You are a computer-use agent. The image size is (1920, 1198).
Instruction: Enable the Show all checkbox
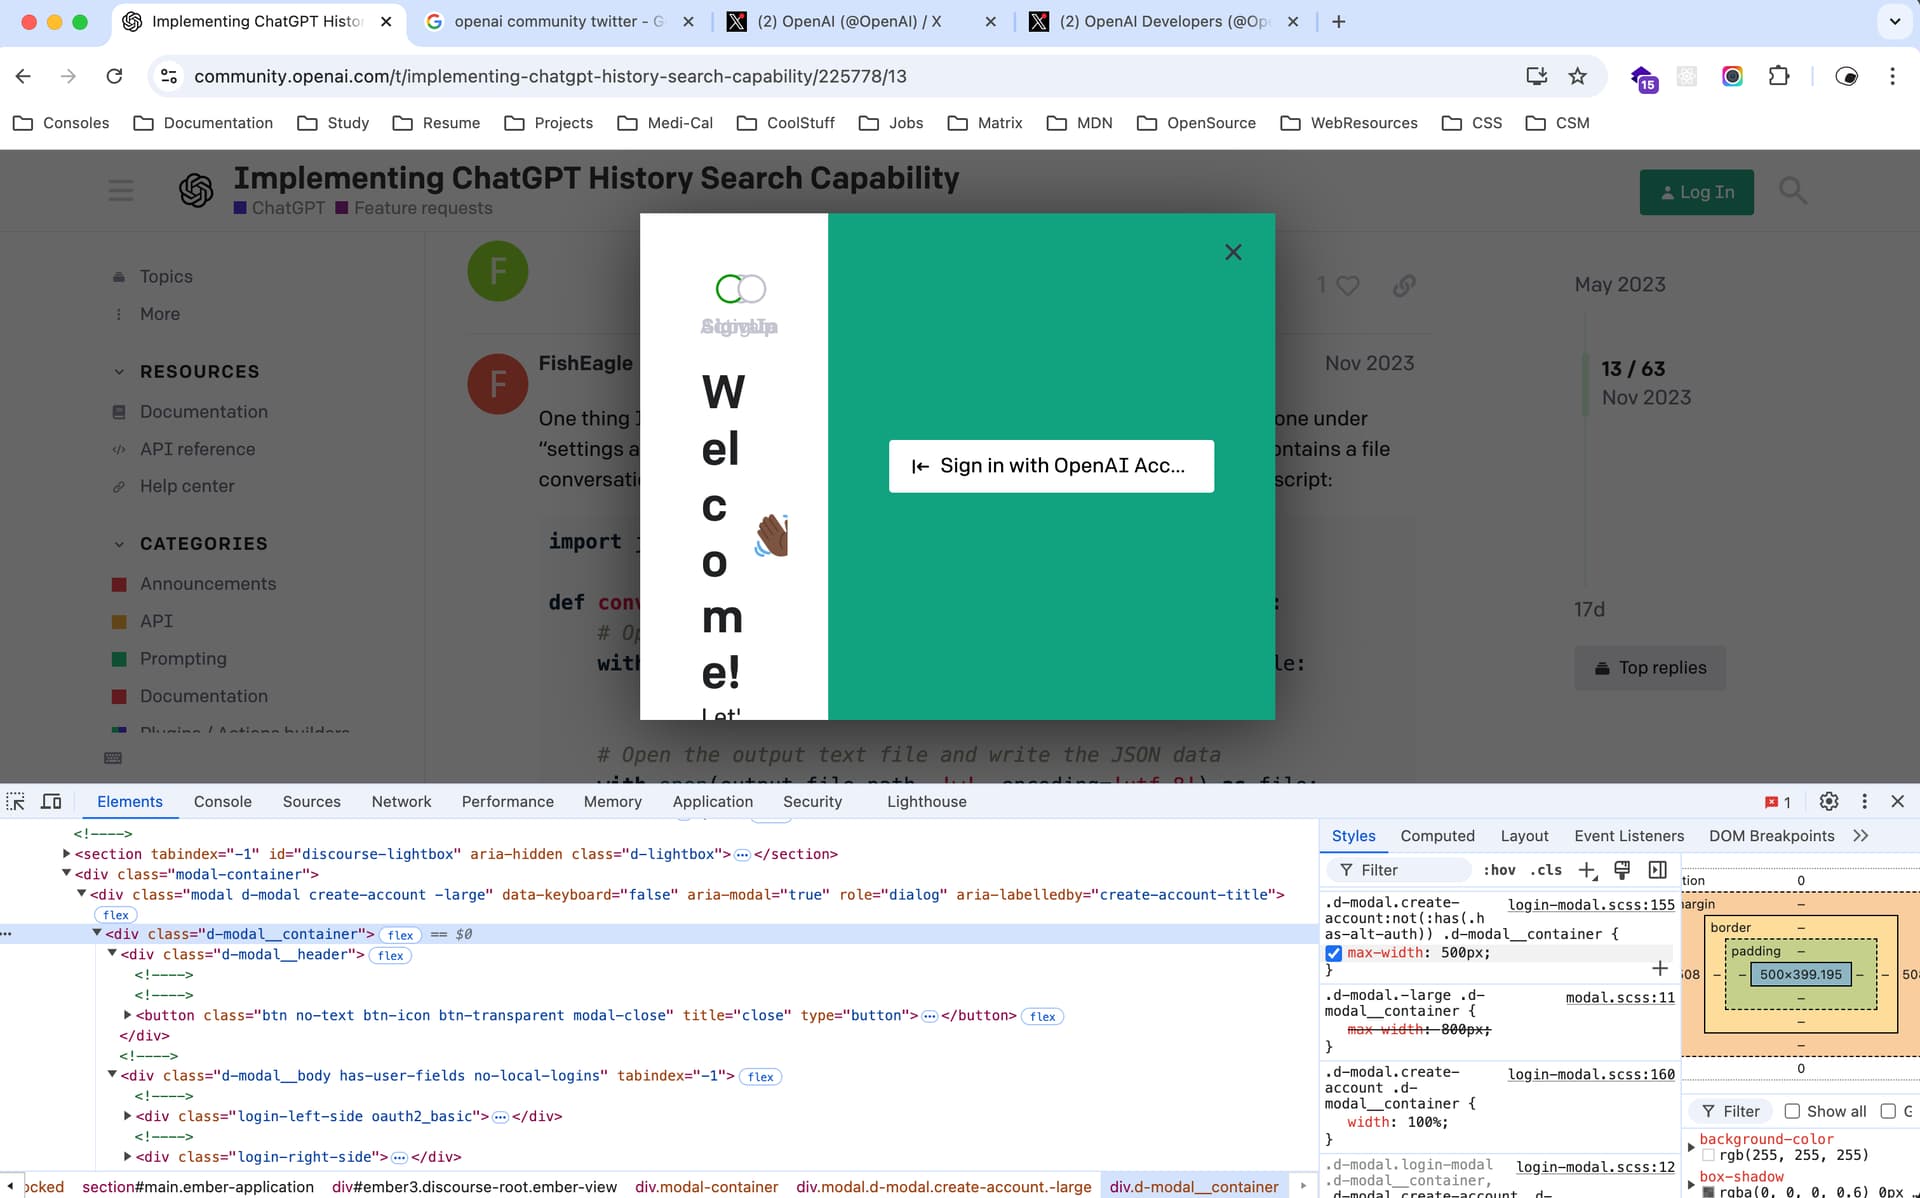tap(1792, 1111)
